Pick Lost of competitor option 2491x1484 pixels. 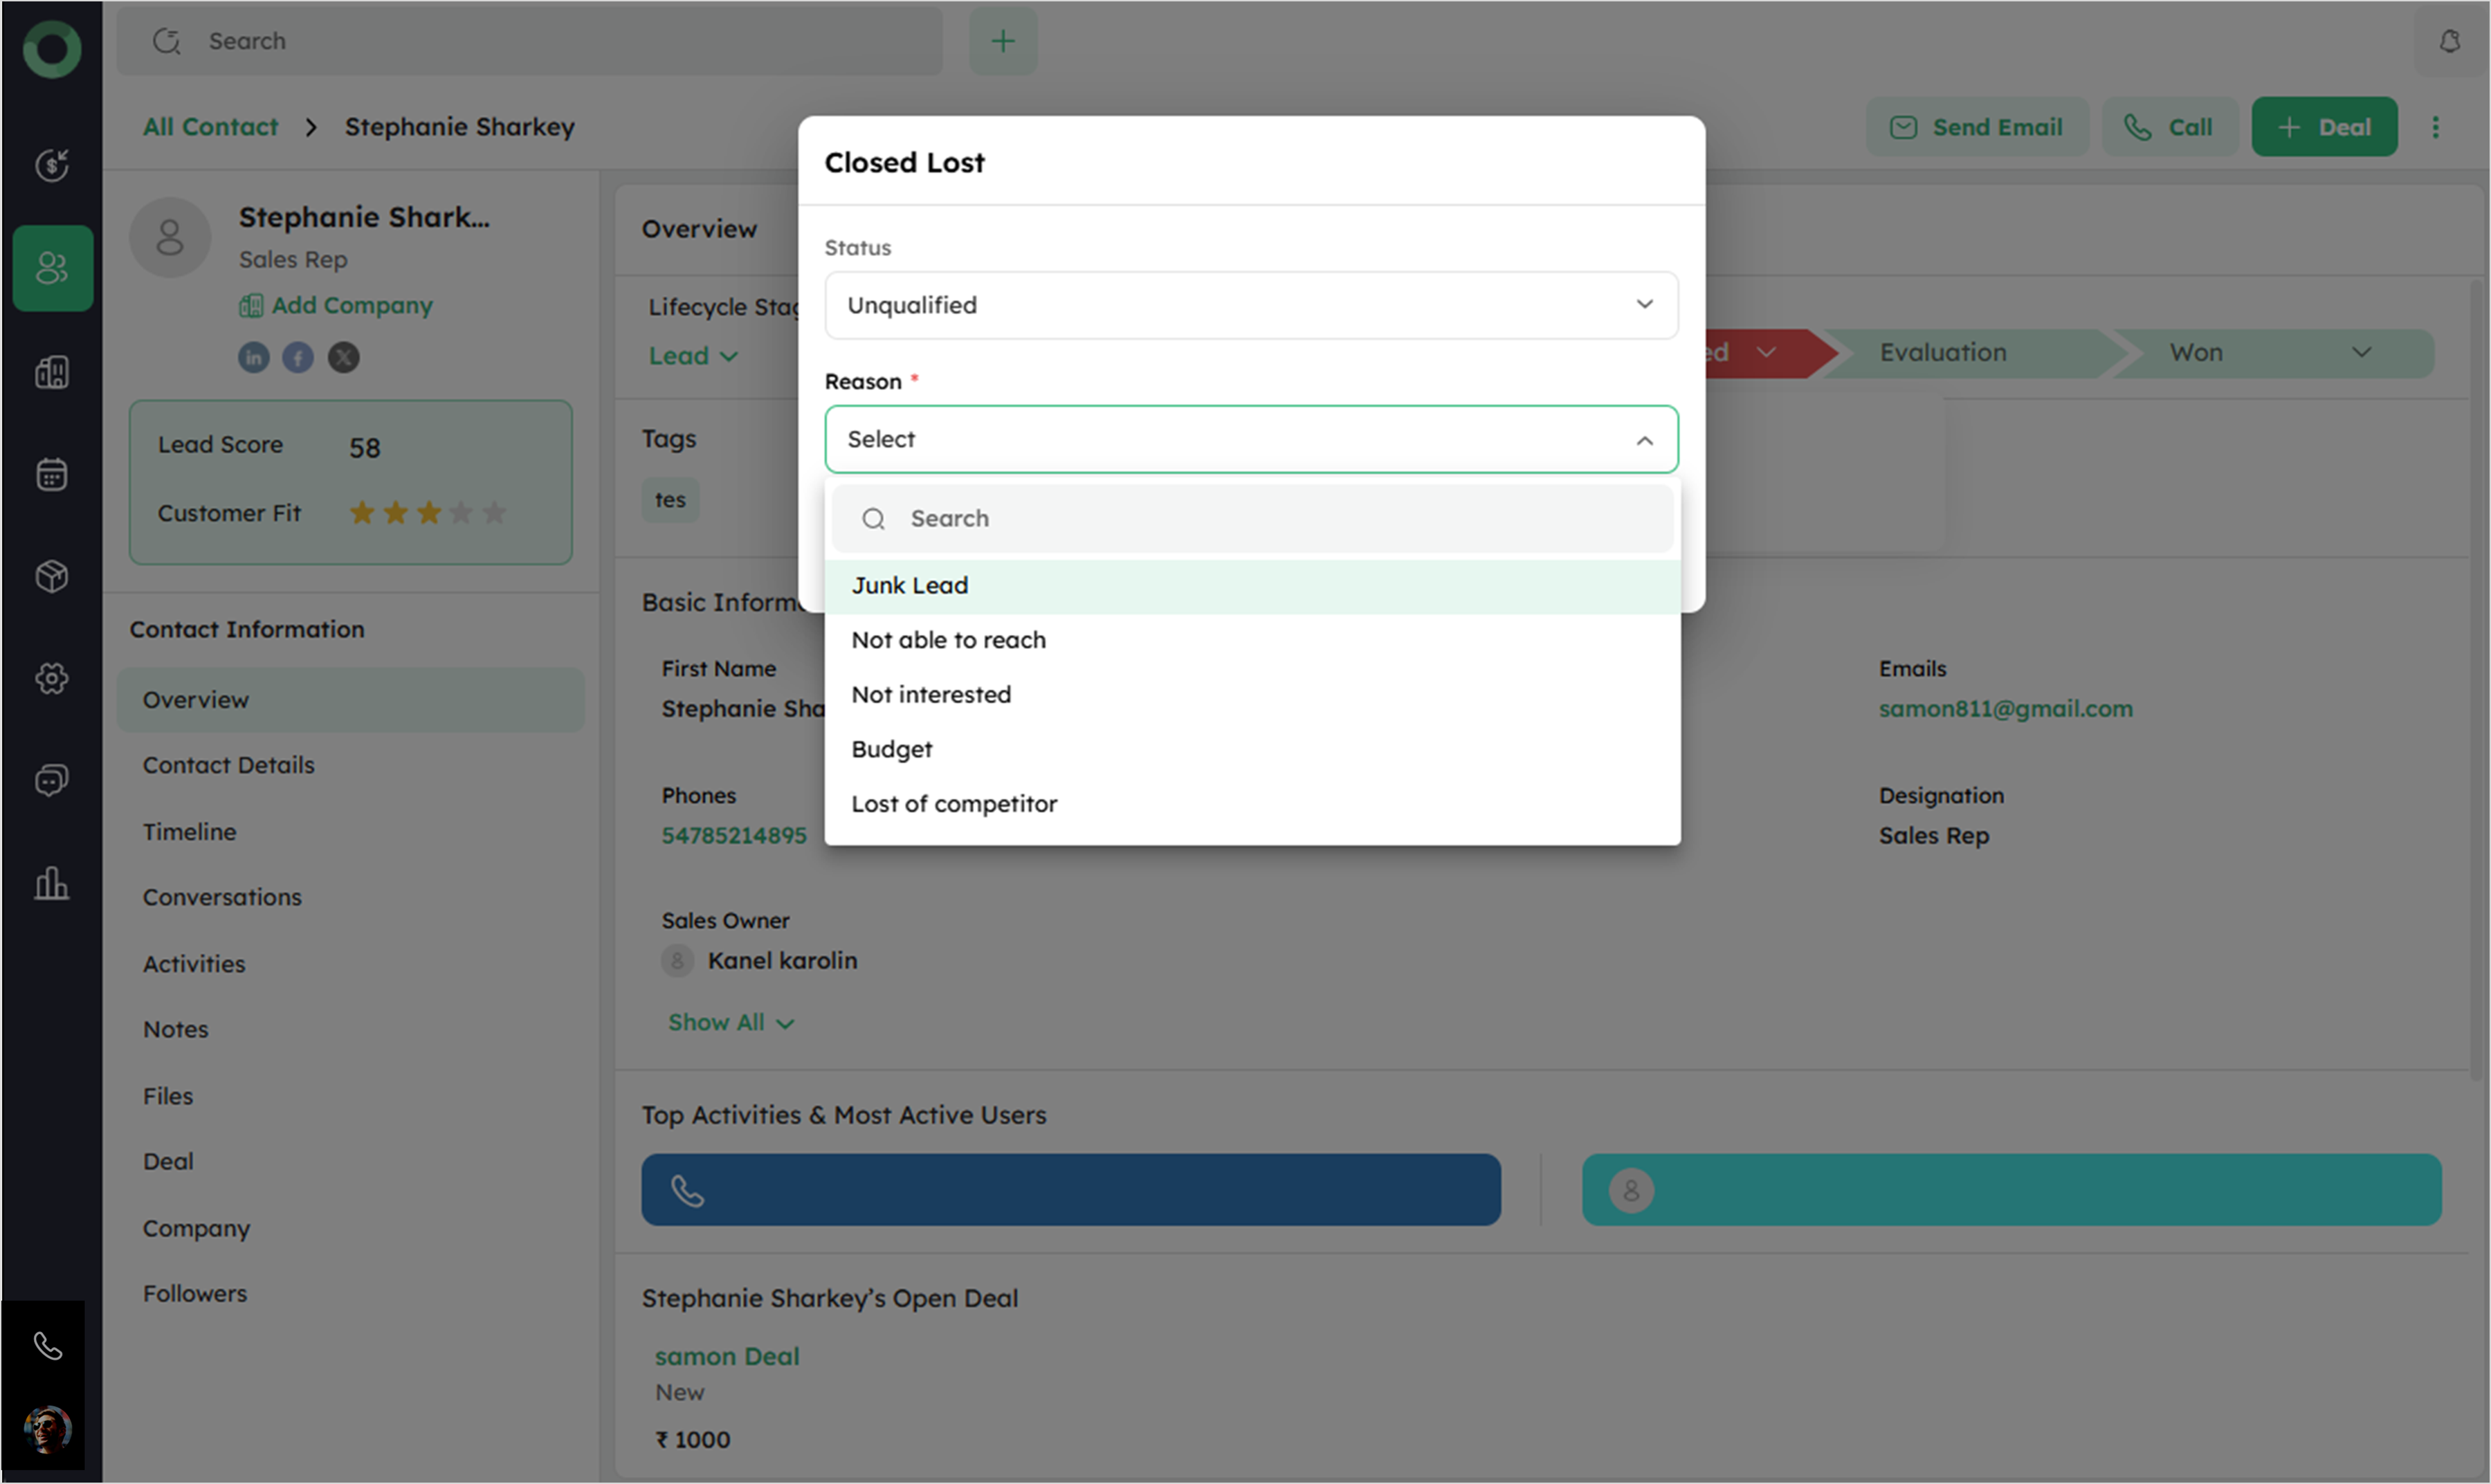click(954, 804)
